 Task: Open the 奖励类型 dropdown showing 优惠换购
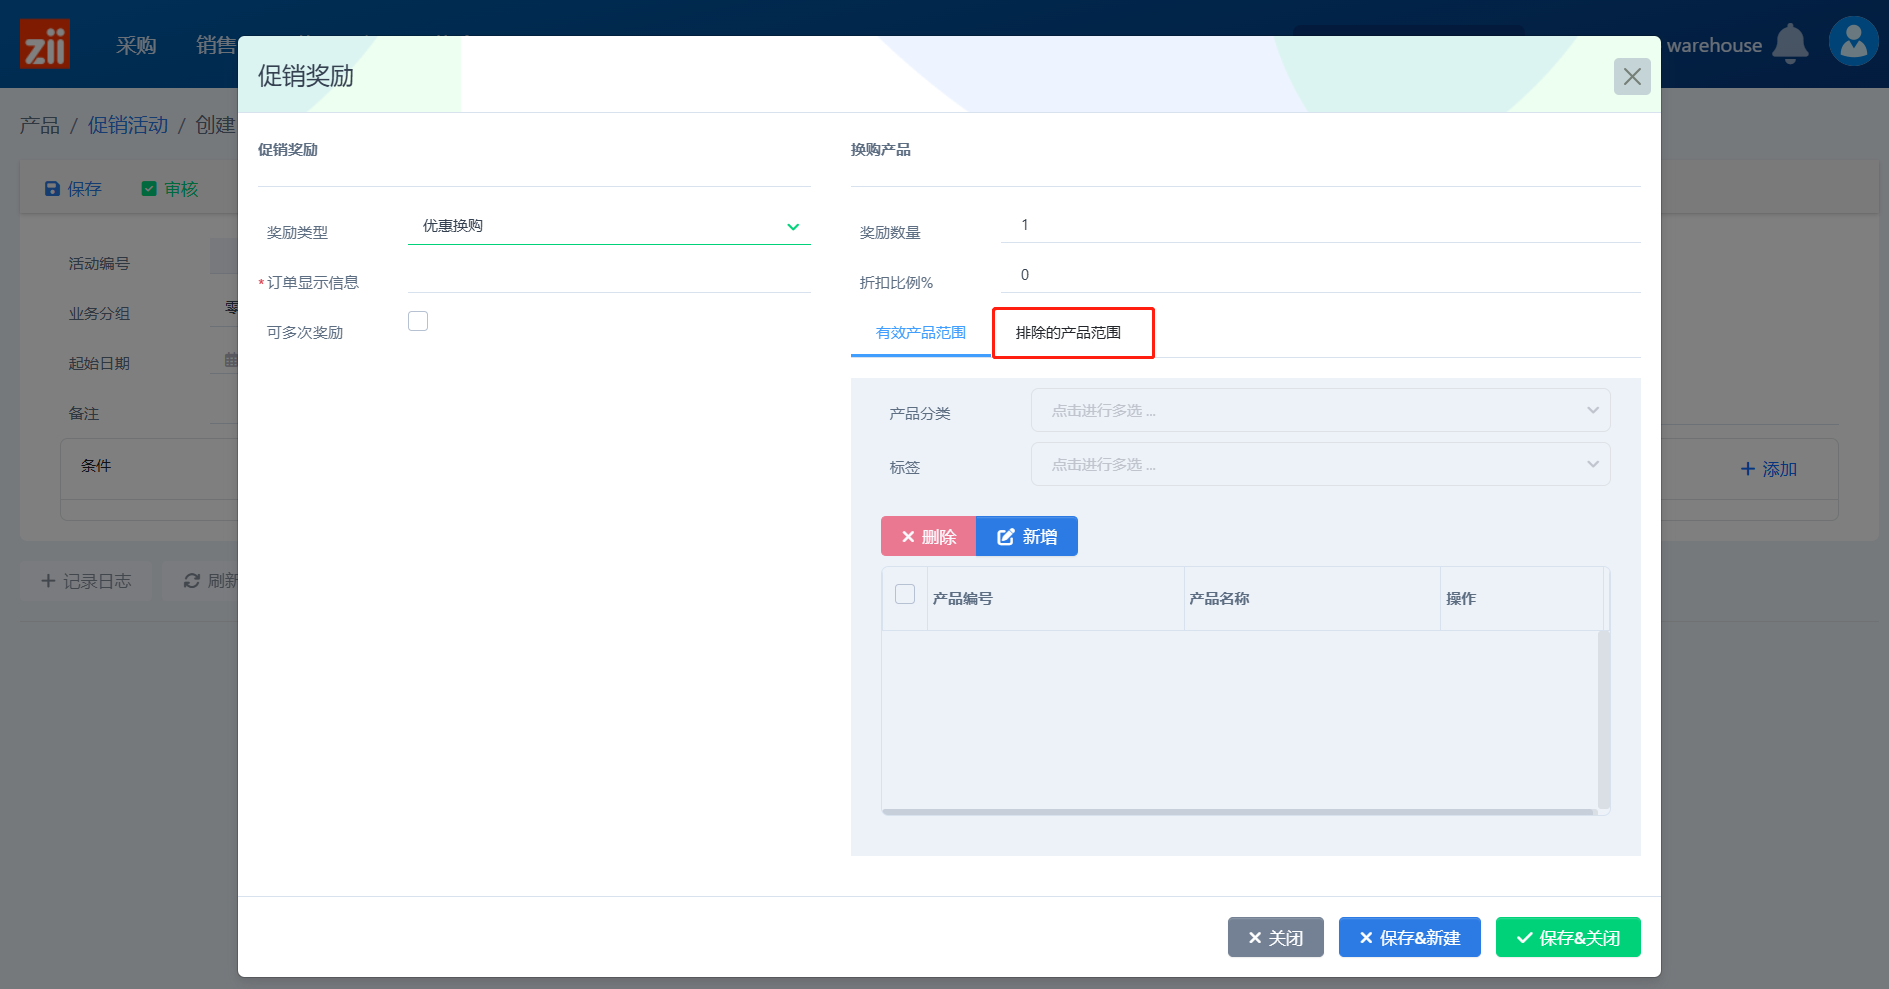point(609,226)
